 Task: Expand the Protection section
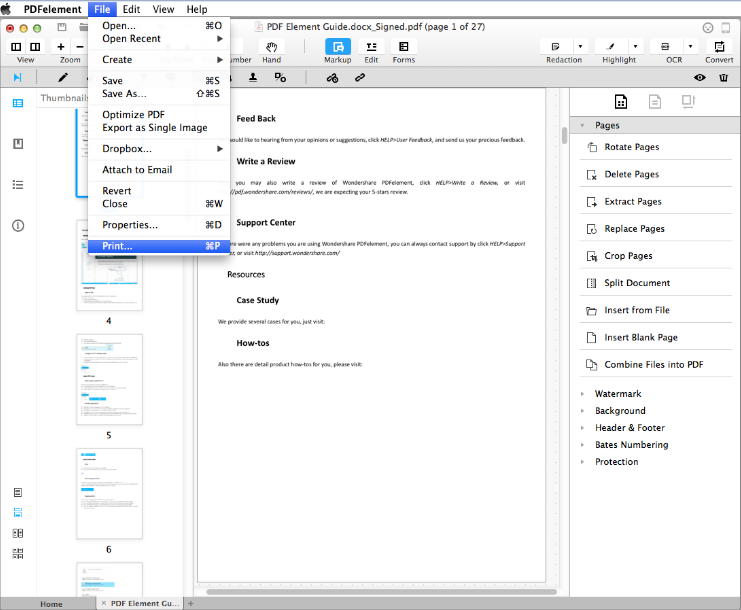pos(583,462)
